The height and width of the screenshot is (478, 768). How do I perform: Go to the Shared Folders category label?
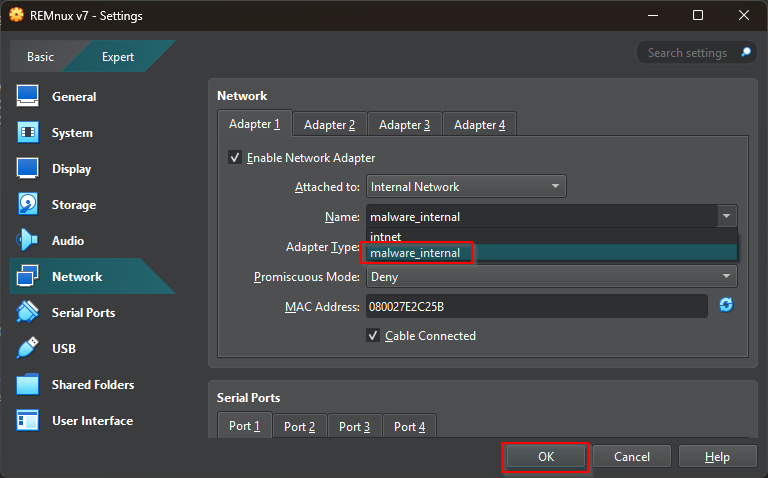pos(93,384)
